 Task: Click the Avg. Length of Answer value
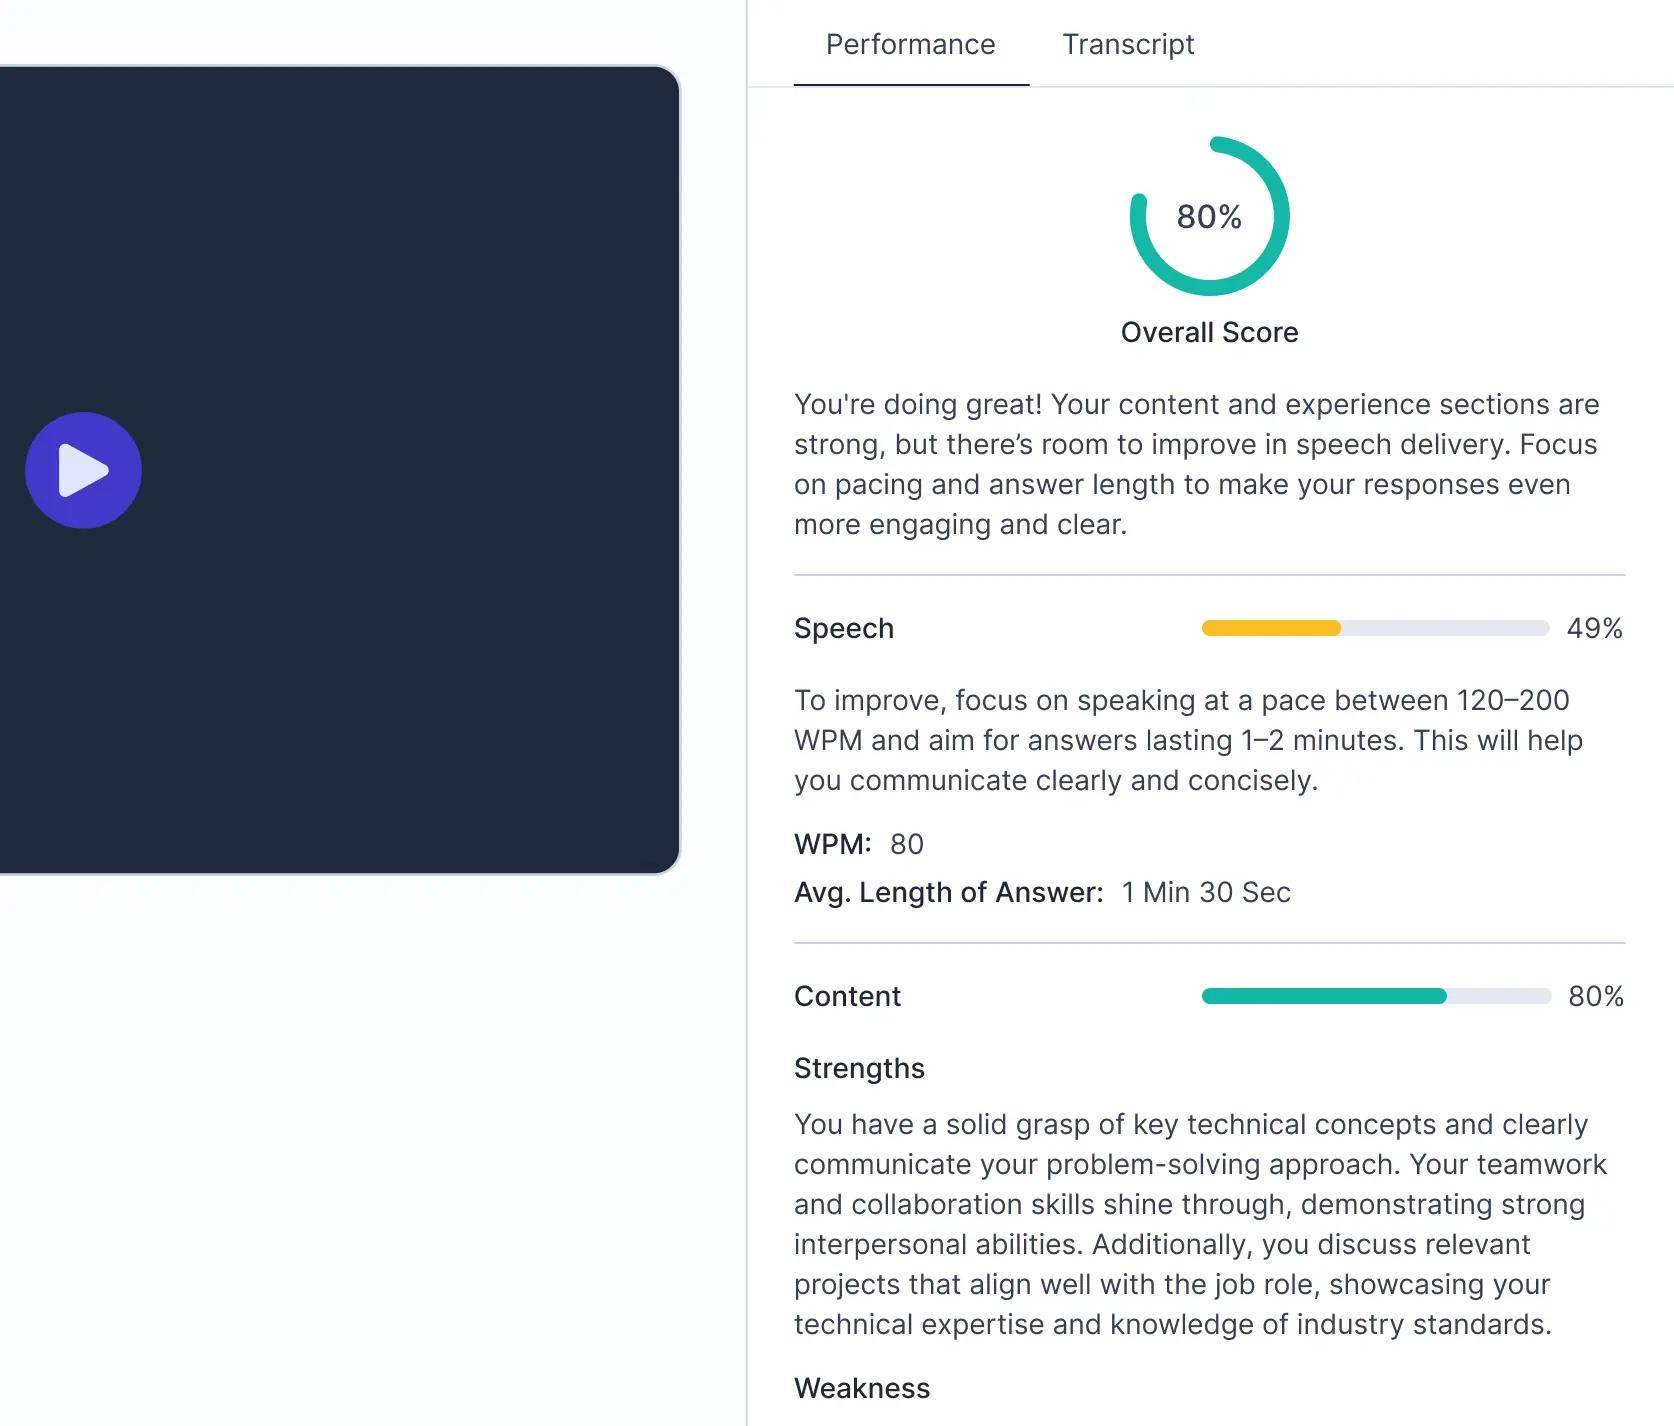1206,892
